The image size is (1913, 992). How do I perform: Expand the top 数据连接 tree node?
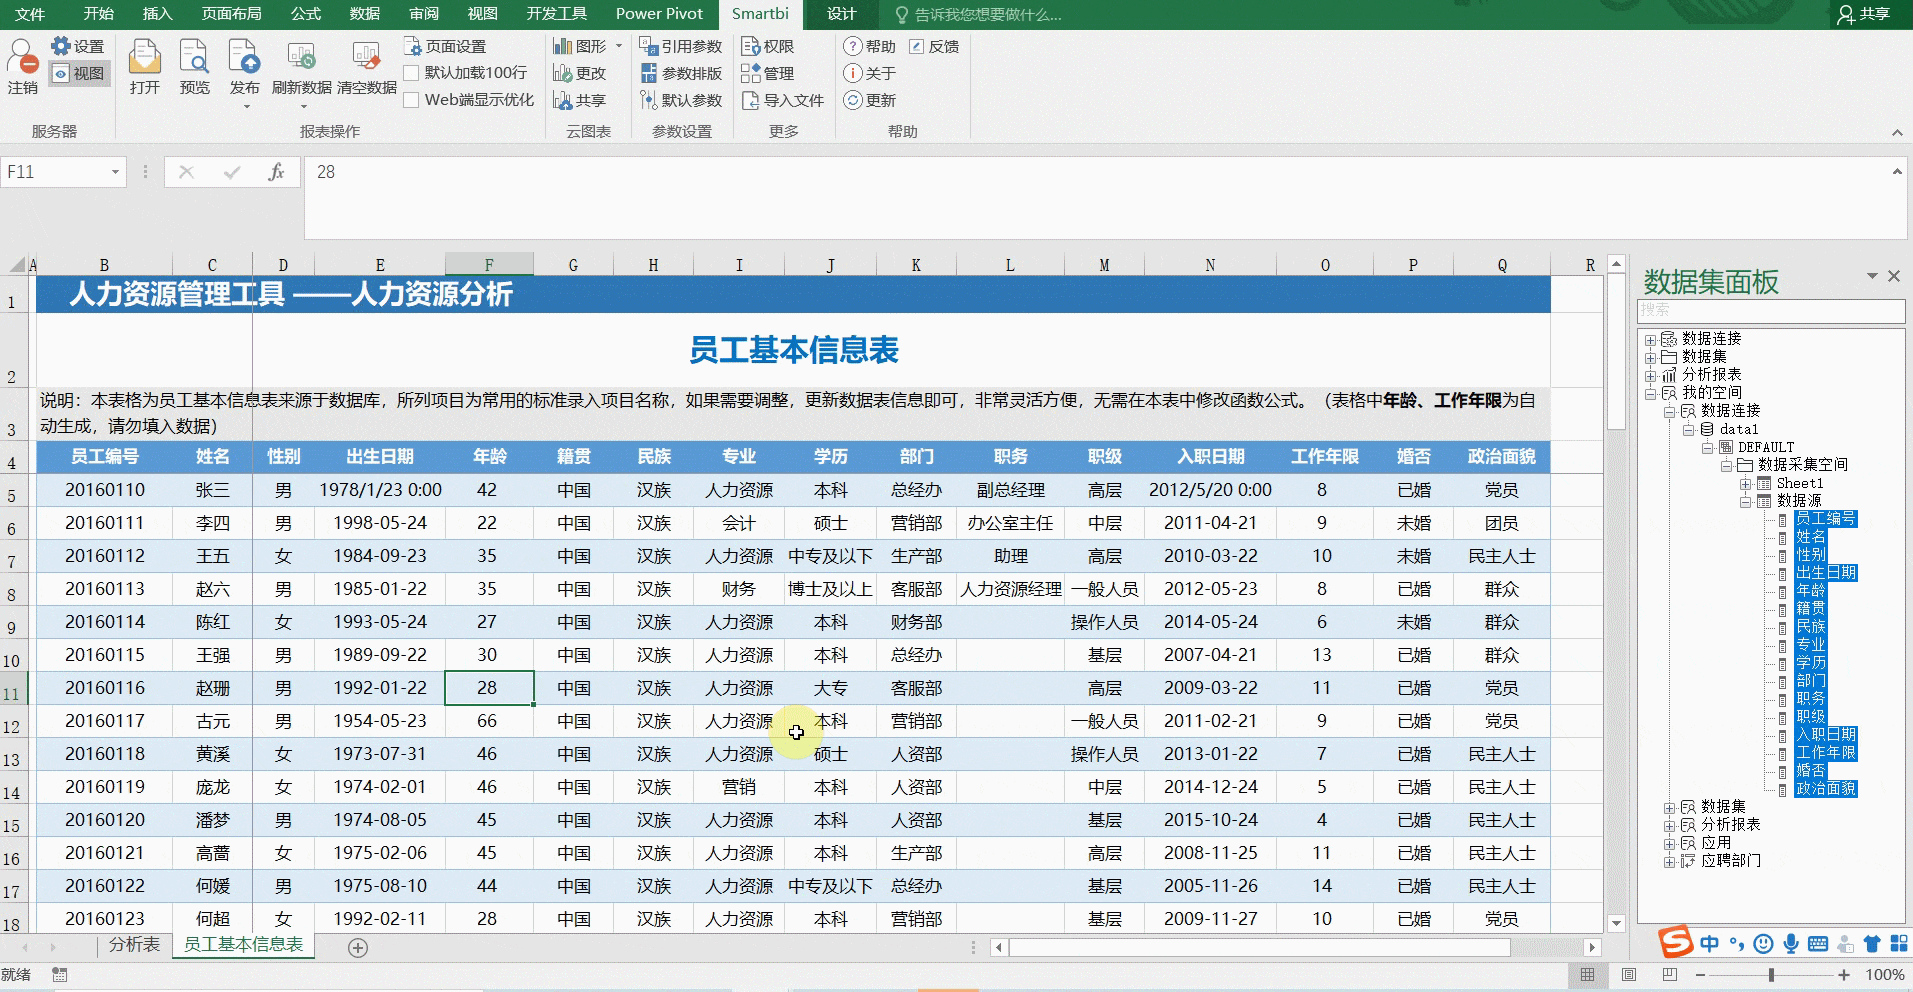tap(1650, 340)
